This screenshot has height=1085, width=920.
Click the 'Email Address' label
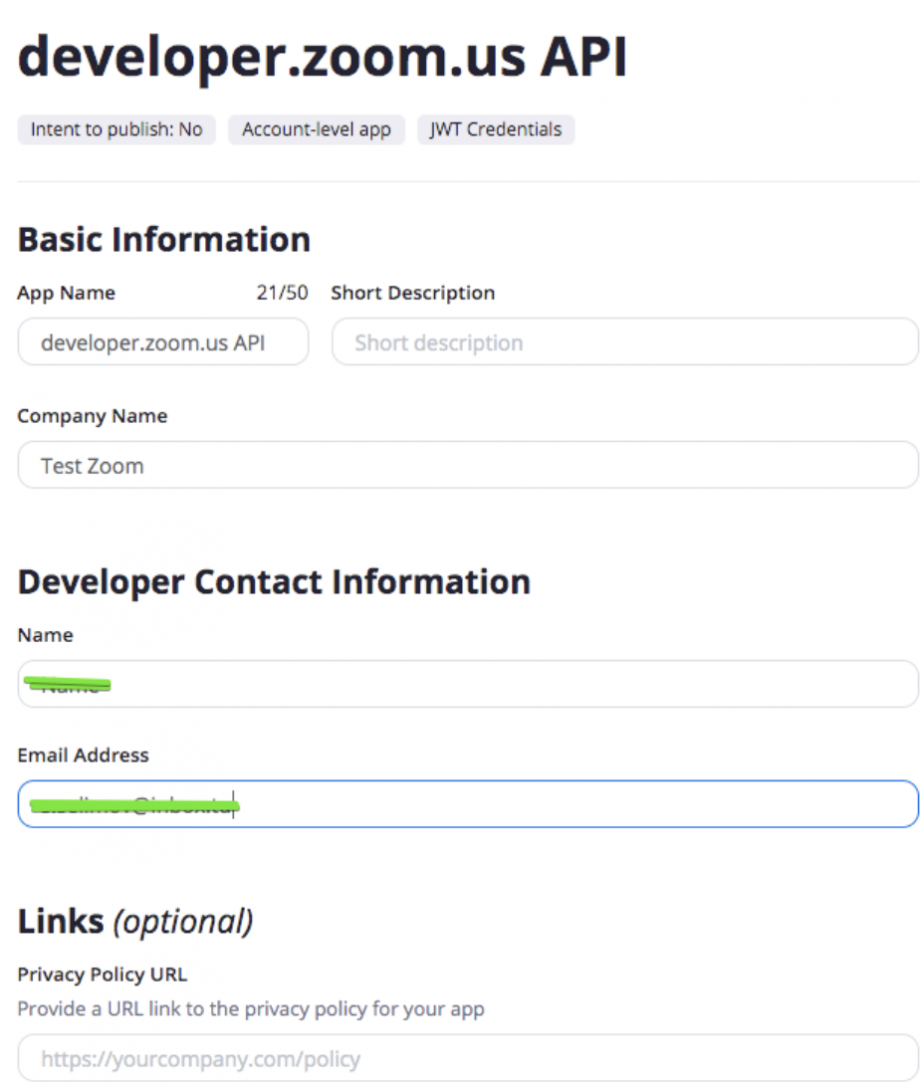pyautogui.click(x=83, y=755)
